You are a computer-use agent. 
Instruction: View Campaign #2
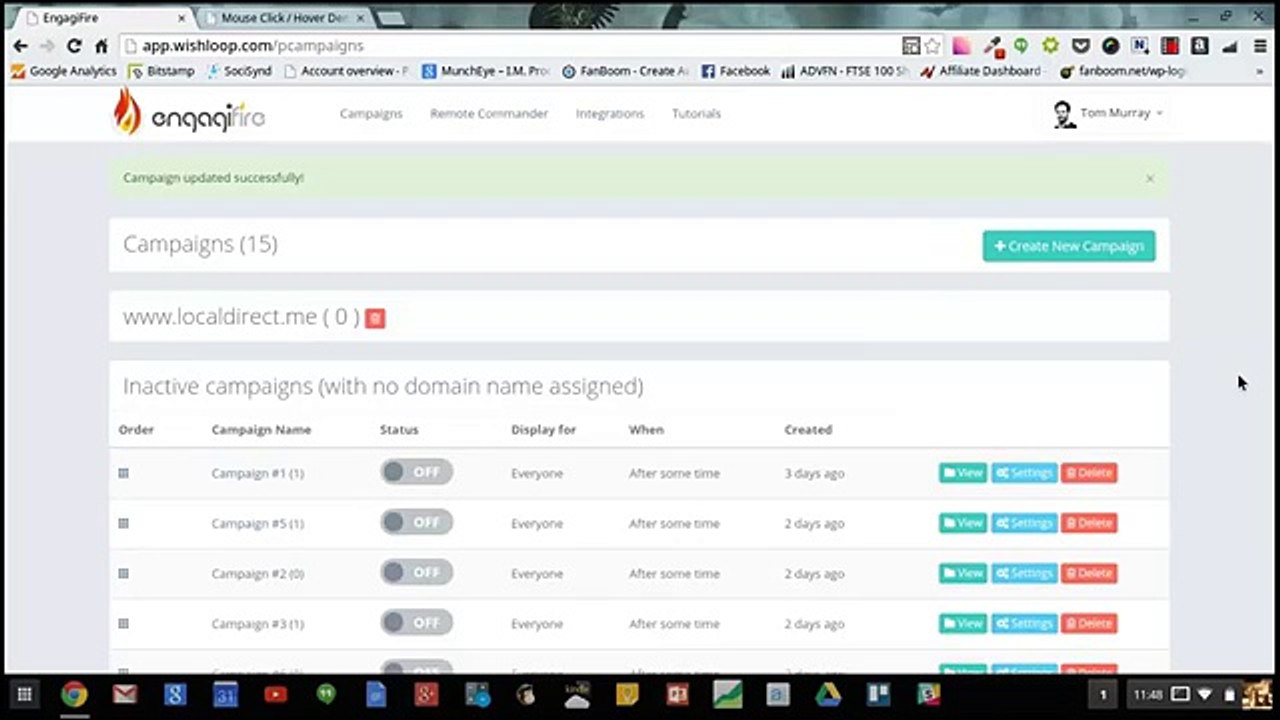pos(963,573)
